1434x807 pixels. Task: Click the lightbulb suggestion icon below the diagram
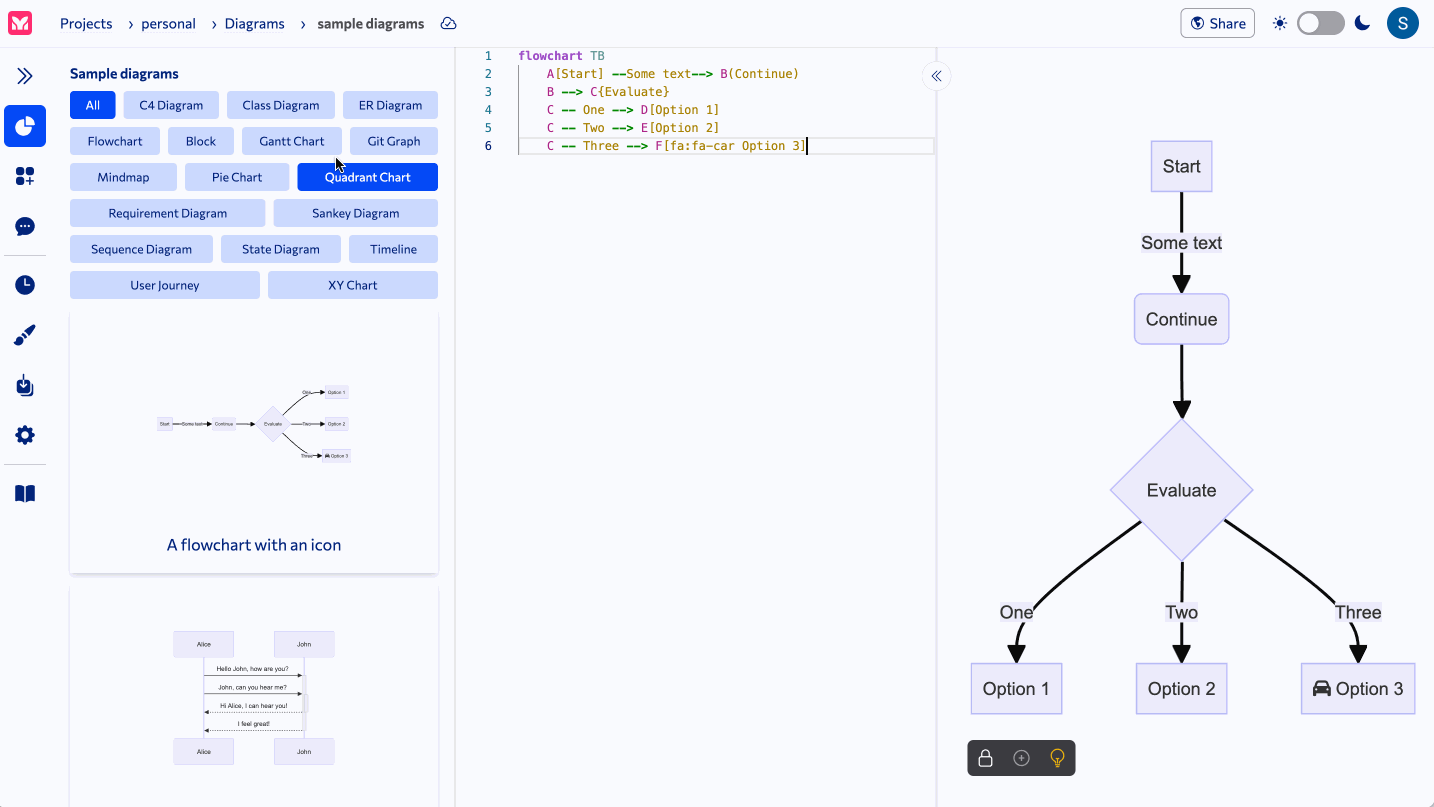coord(1057,758)
